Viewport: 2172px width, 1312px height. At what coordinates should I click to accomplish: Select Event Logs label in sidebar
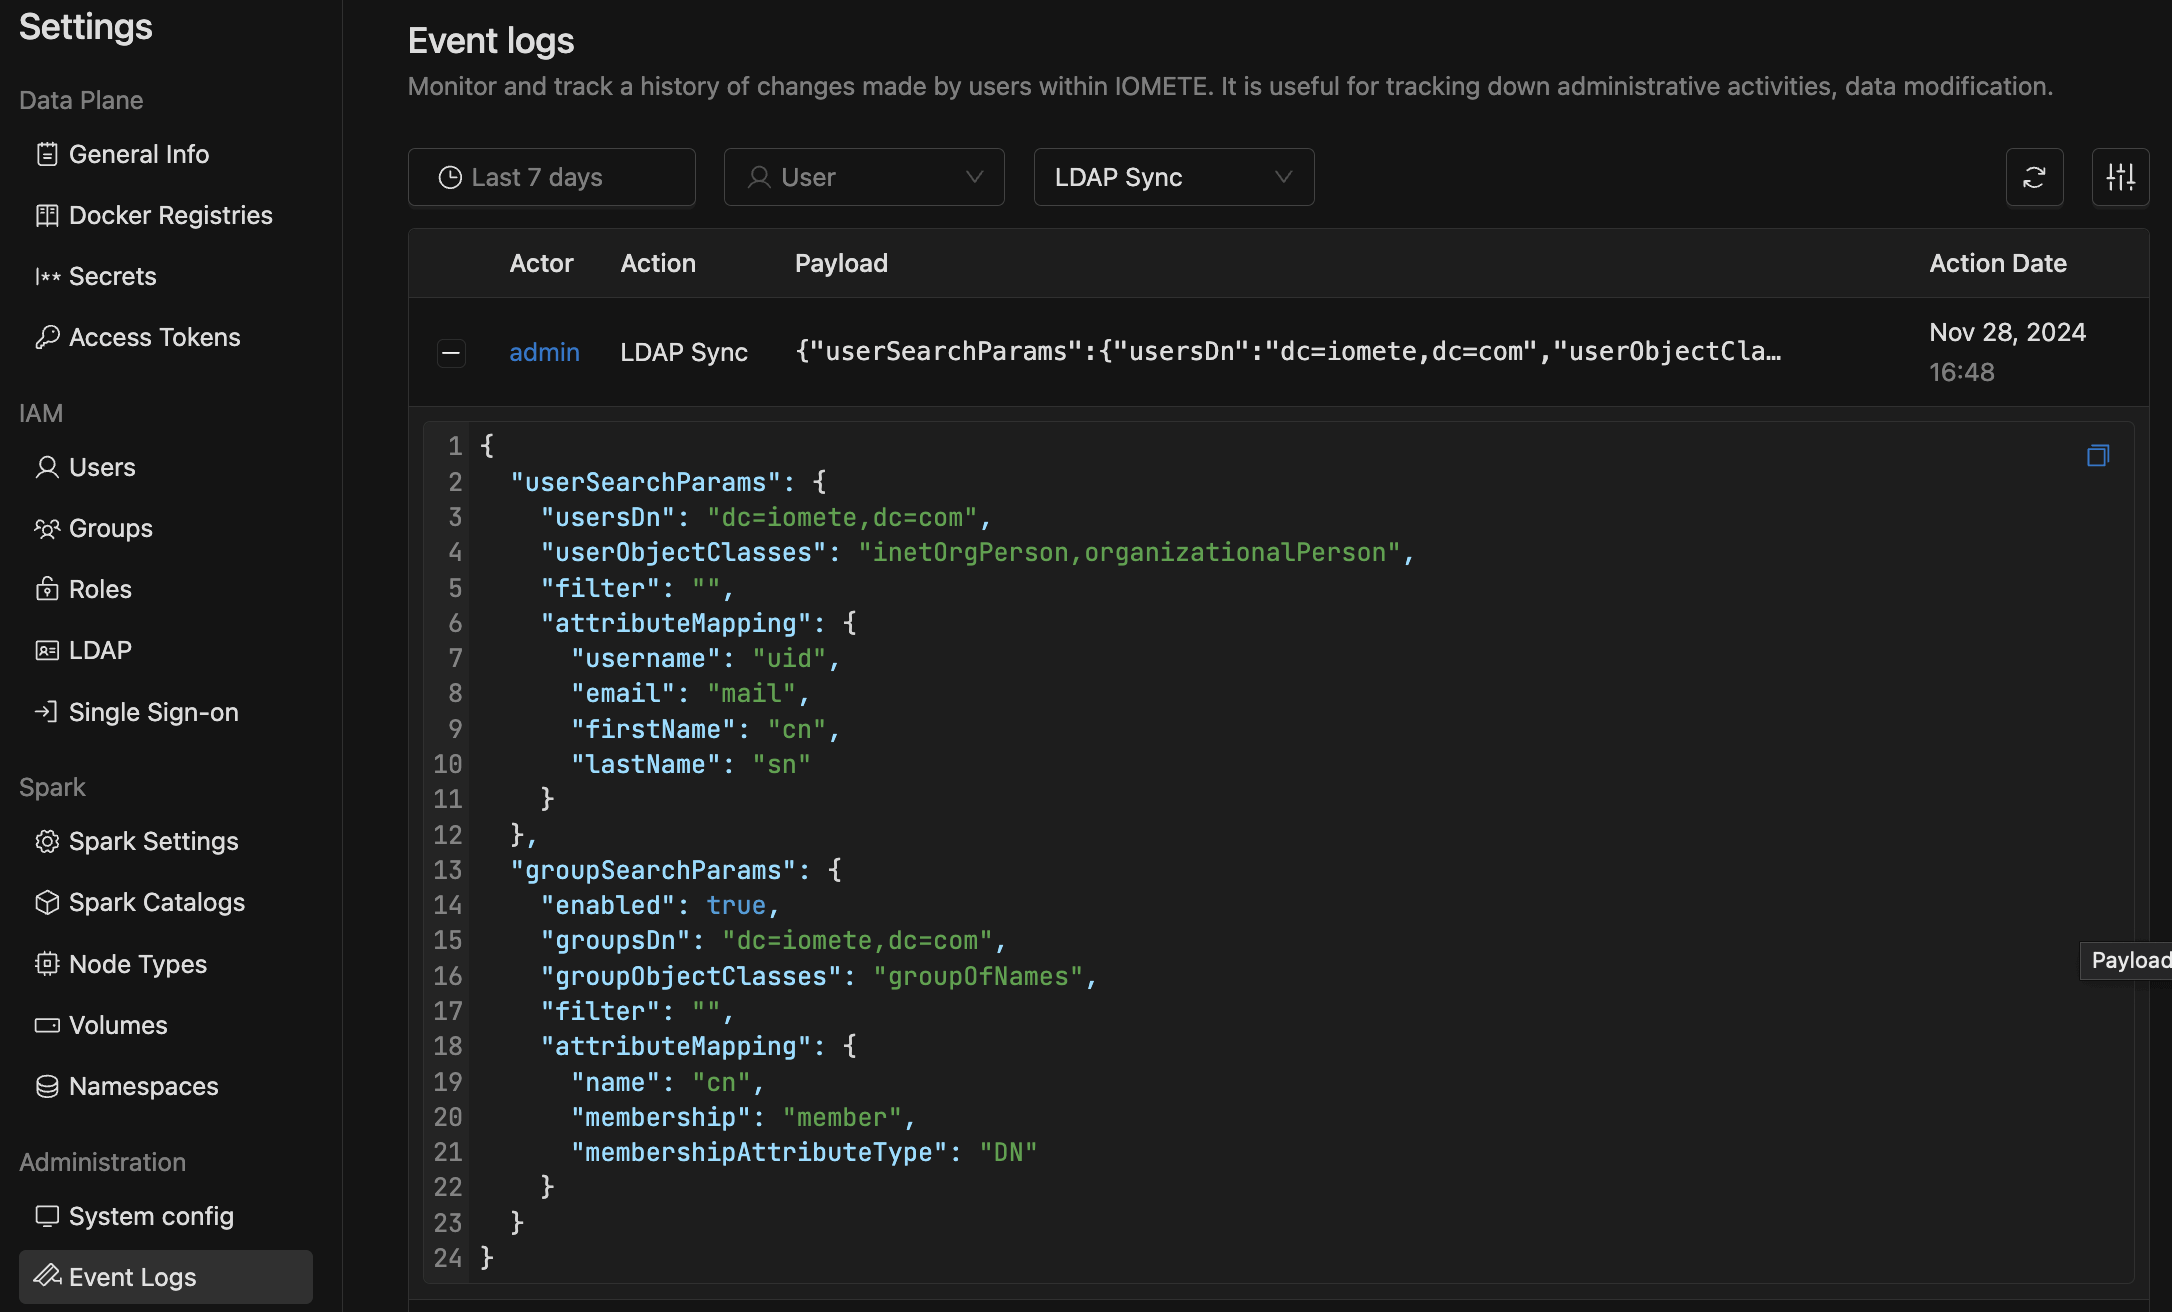click(132, 1277)
